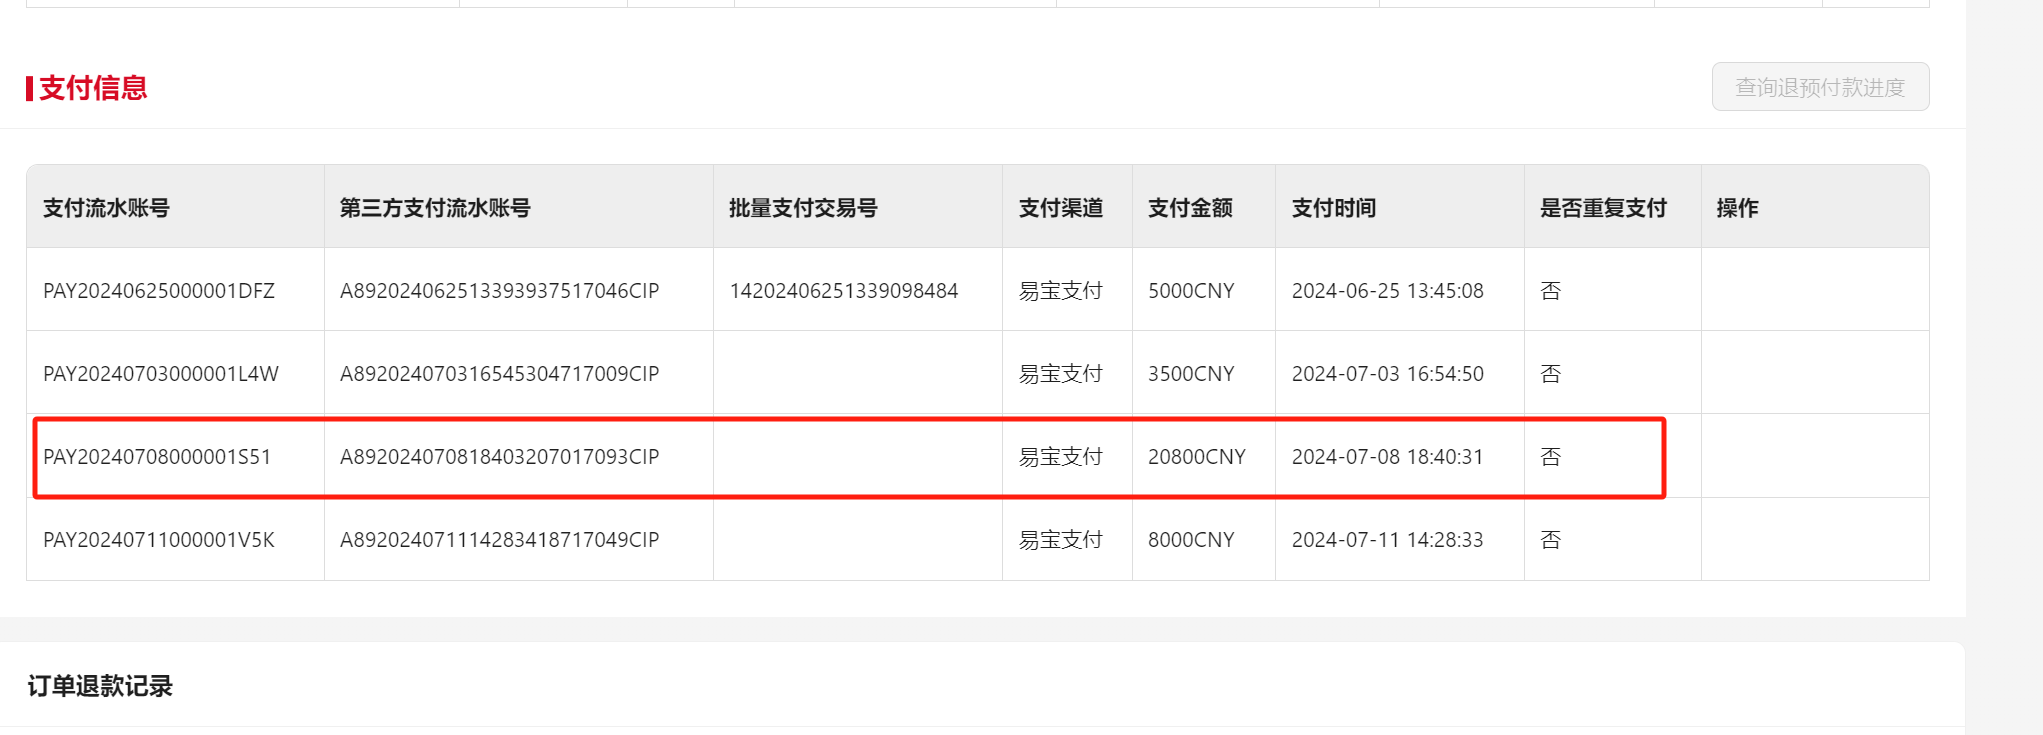Click payment time 2024-07-11 14:28:33
Viewport: 2043px width, 735px height.
tap(1387, 540)
